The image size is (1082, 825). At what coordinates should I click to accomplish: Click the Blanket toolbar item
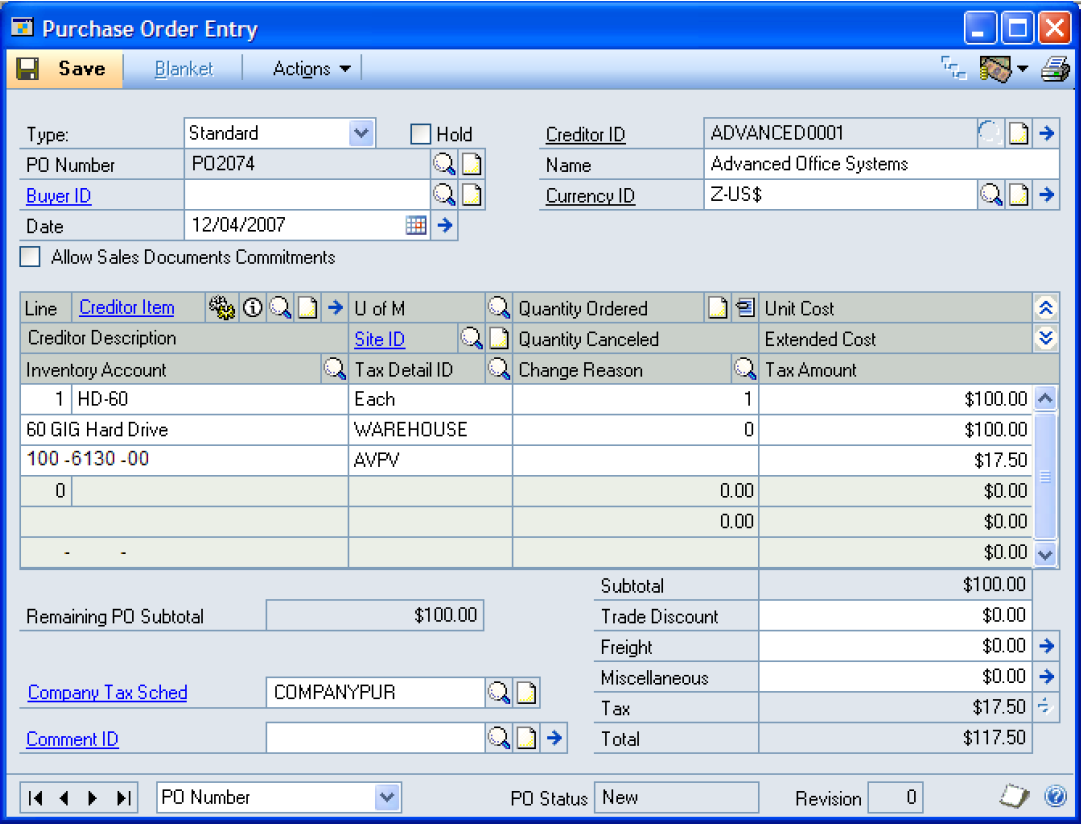click(x=184, y=69)
